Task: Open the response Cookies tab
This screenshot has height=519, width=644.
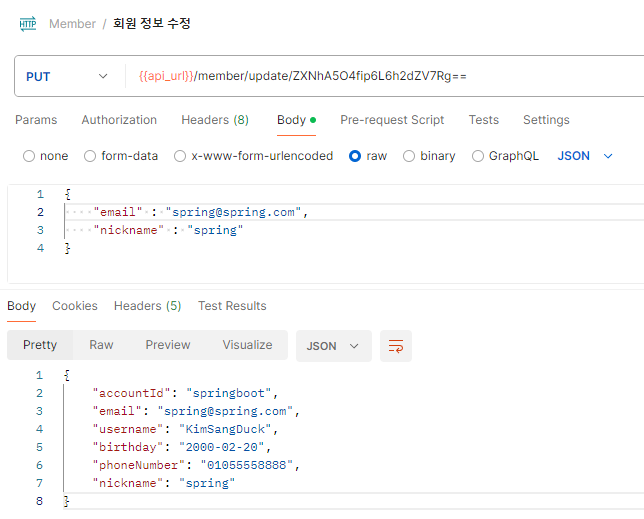Action: click(x=75, y=306)
